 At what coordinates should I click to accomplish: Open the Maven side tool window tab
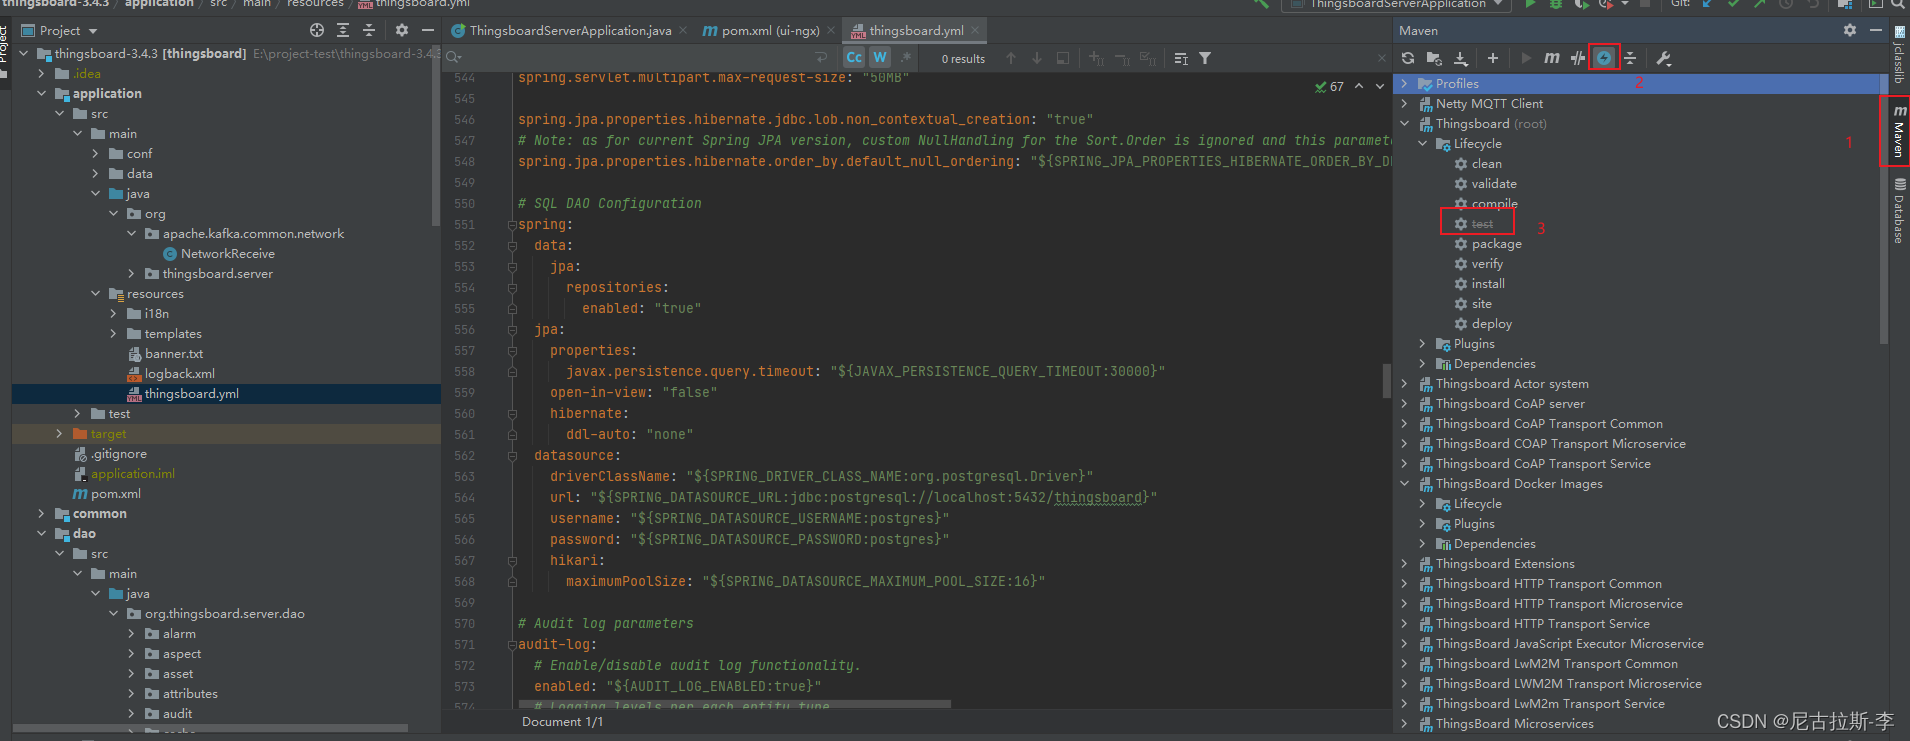1898,131
